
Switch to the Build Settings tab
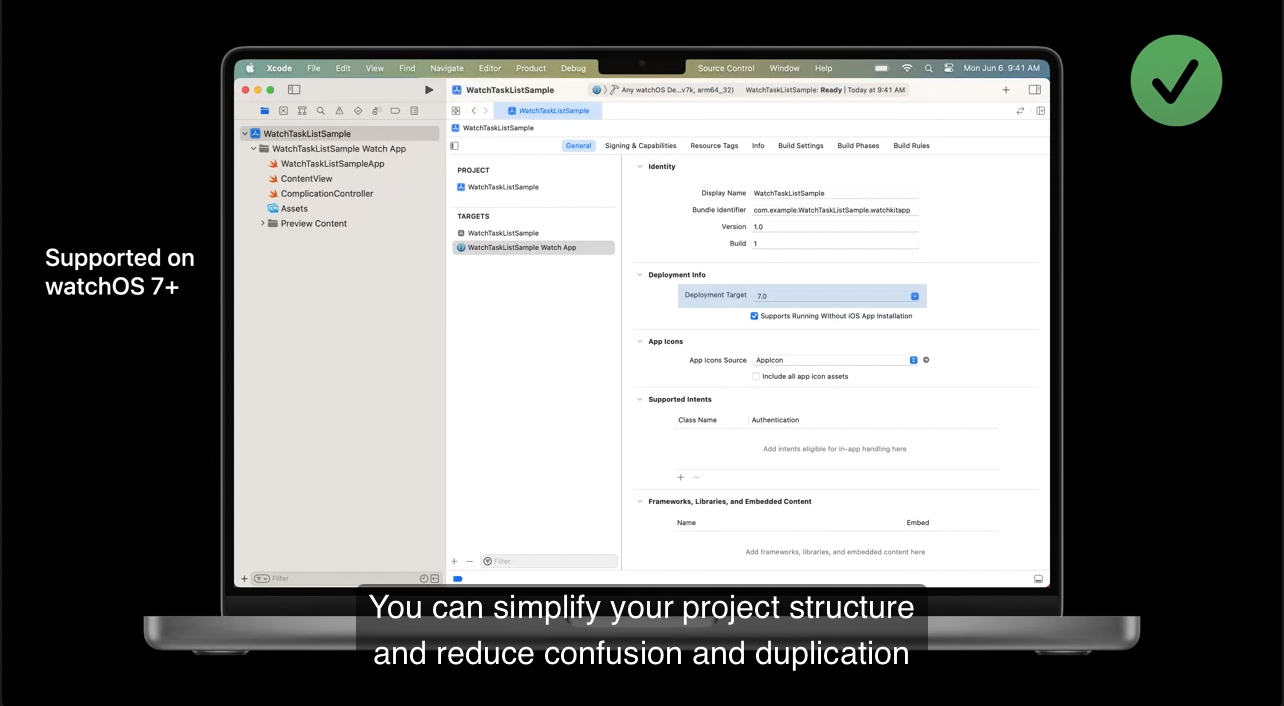pyautogui.click(x=801, y=146)
